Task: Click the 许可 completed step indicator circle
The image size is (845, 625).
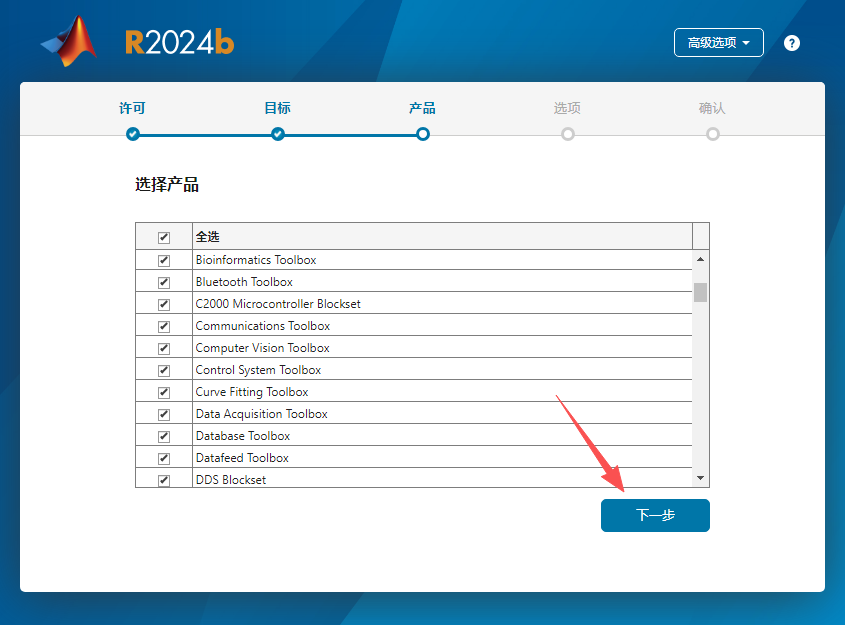Action: click(x=132, y=133)
